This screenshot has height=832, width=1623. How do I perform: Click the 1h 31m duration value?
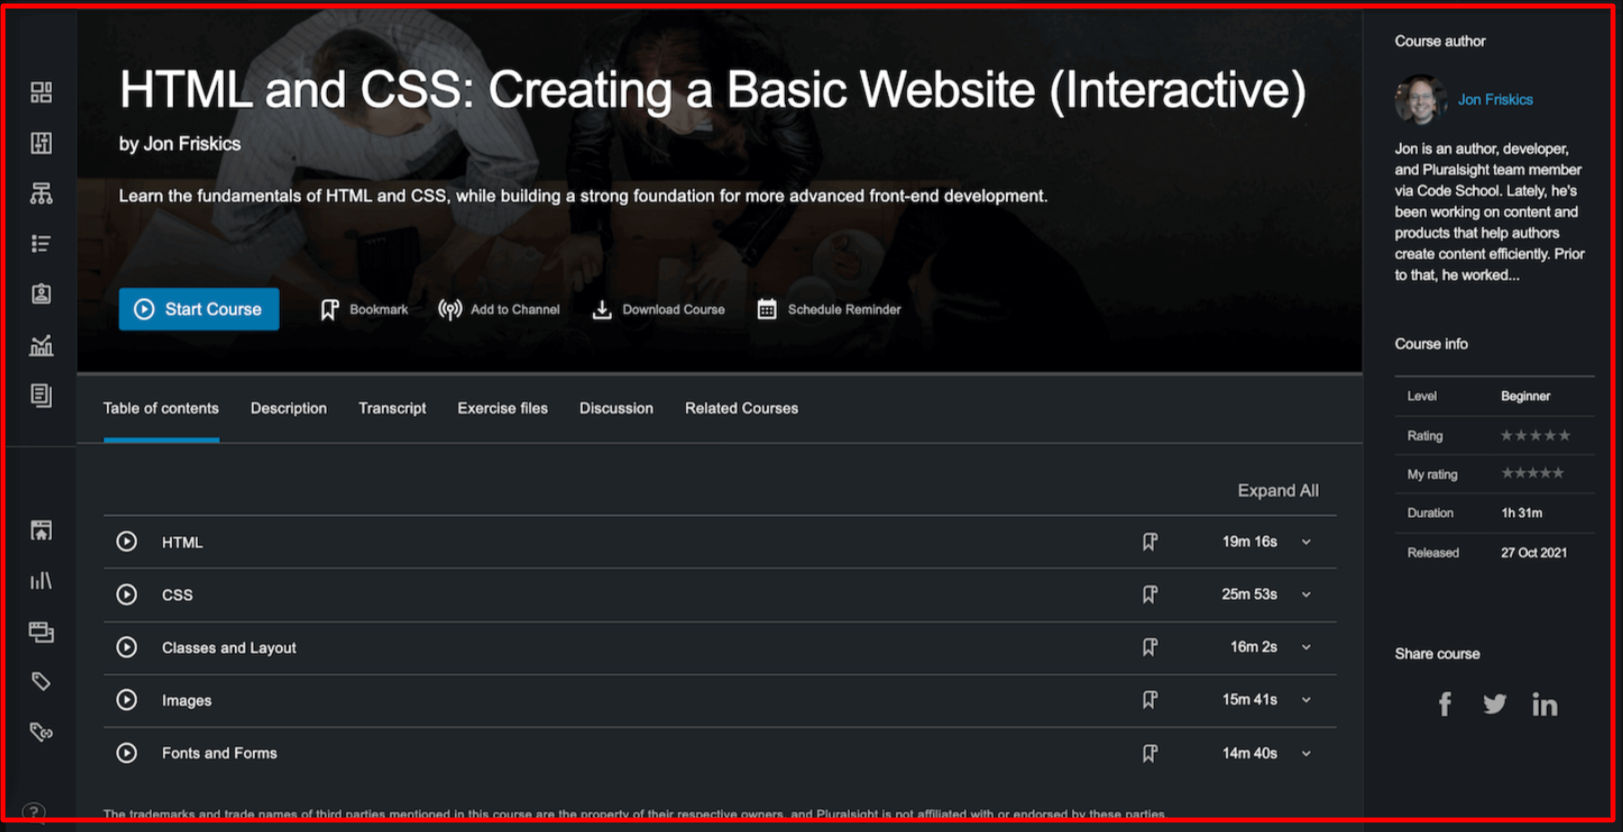tap(1522, 513)
